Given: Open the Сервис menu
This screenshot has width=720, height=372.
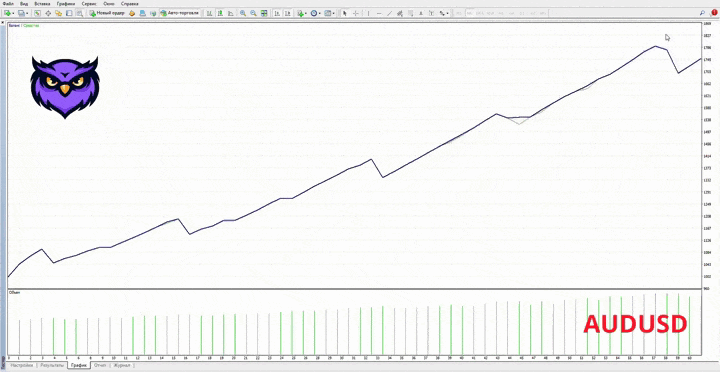Looking at the screenshot, I should [x=89, y=4].
